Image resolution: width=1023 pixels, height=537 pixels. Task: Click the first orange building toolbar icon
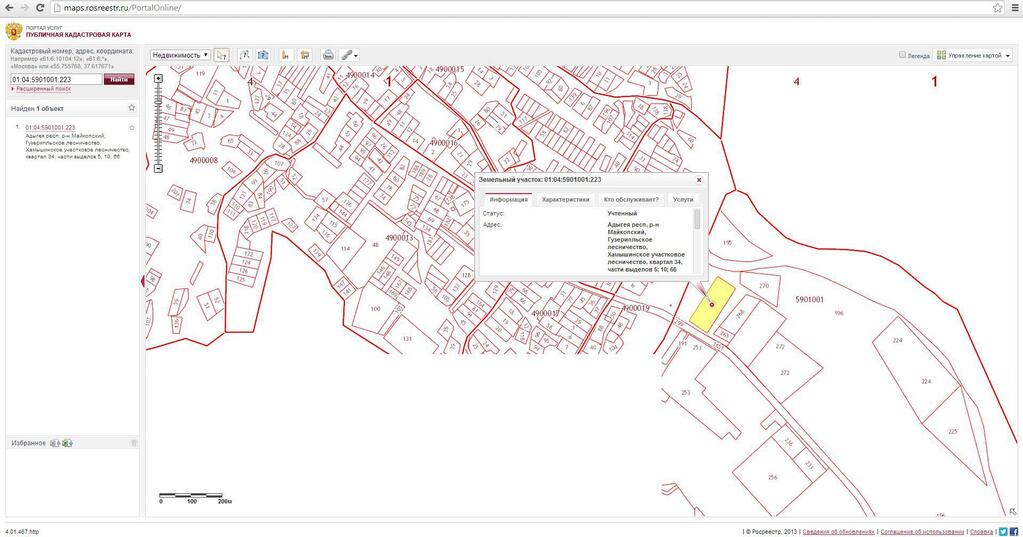(x=286, y=55)
